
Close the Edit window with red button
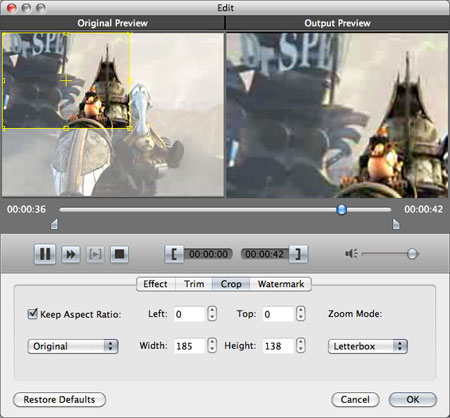(x=11, y=8)
